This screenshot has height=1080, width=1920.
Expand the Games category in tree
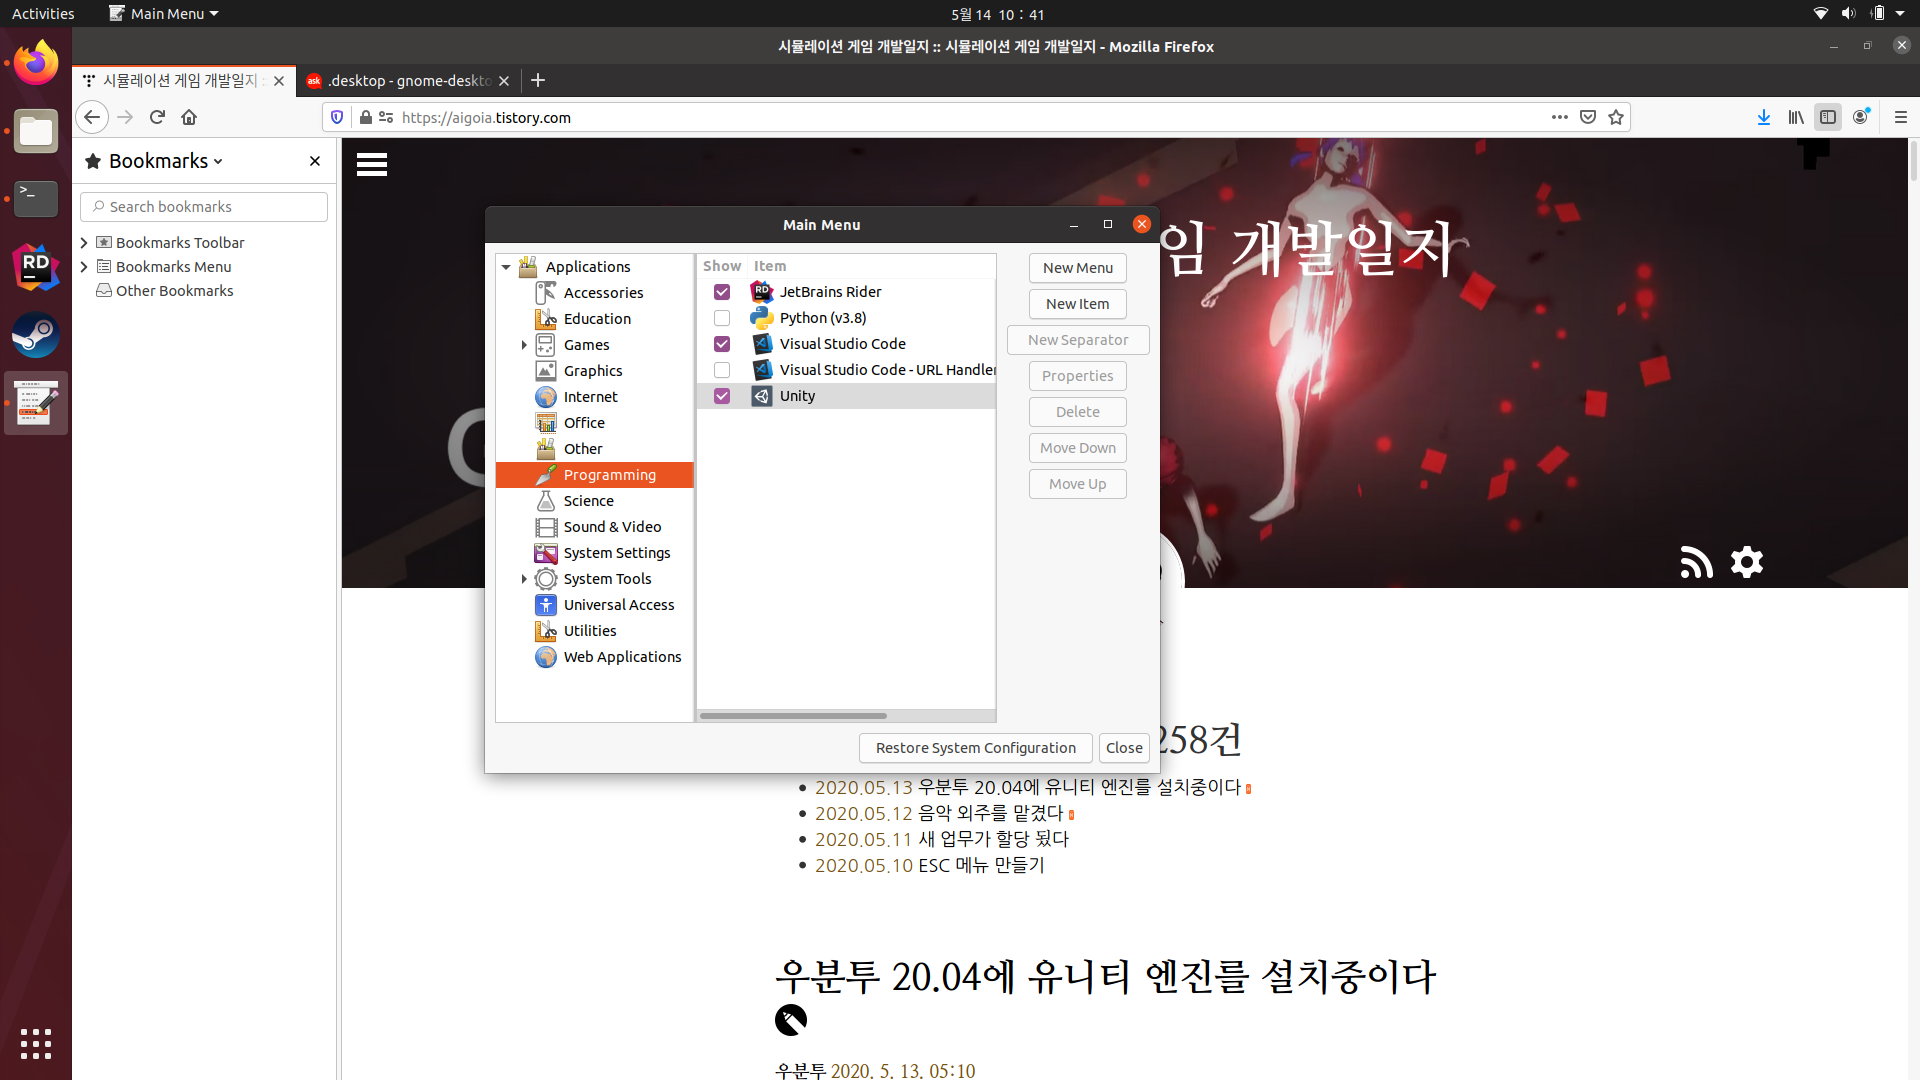click(524, 345)
